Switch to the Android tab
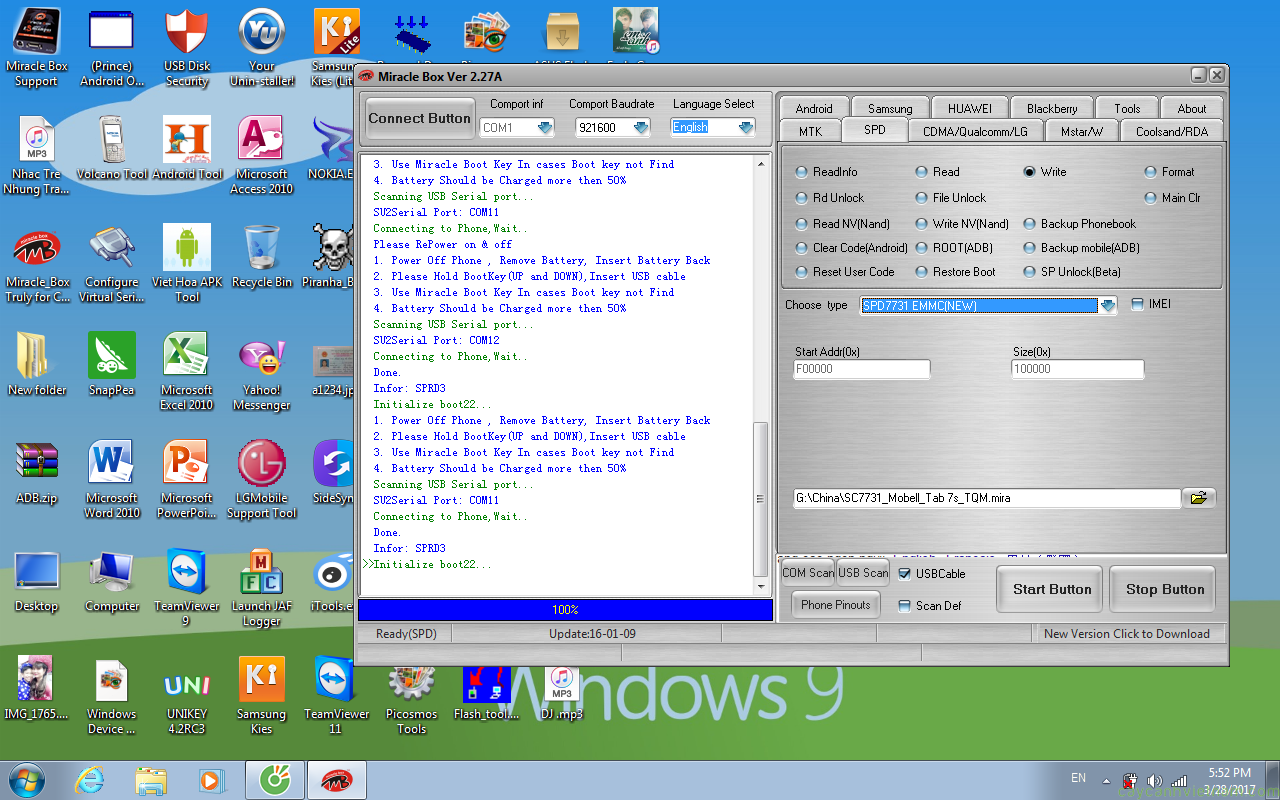Screen dimensions: 1280x800 (x=814, y=108)
